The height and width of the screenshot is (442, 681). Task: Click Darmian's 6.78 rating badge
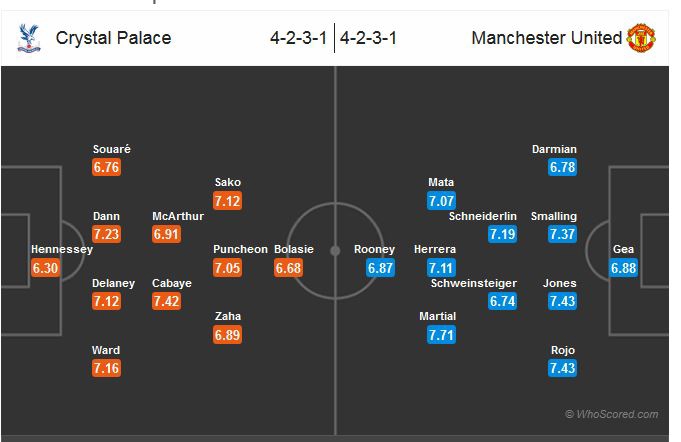(563, 167)
